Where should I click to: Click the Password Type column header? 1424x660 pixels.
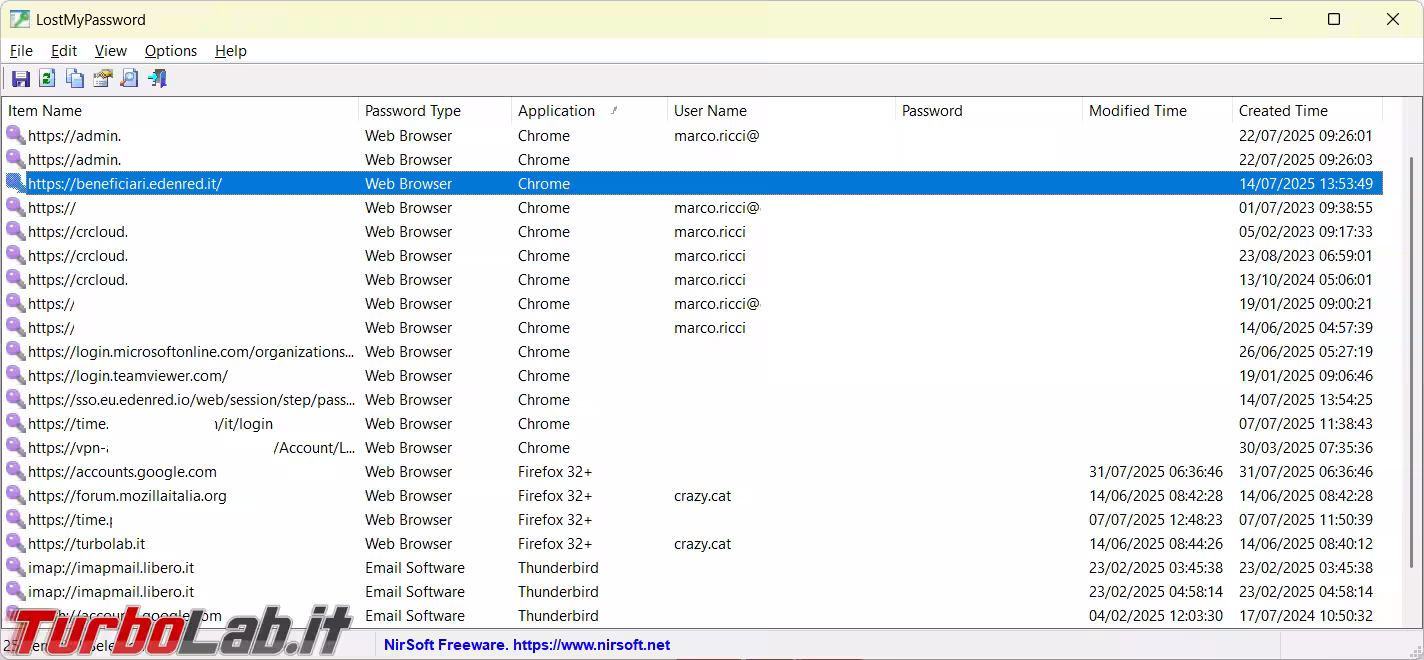click(412, 111)
